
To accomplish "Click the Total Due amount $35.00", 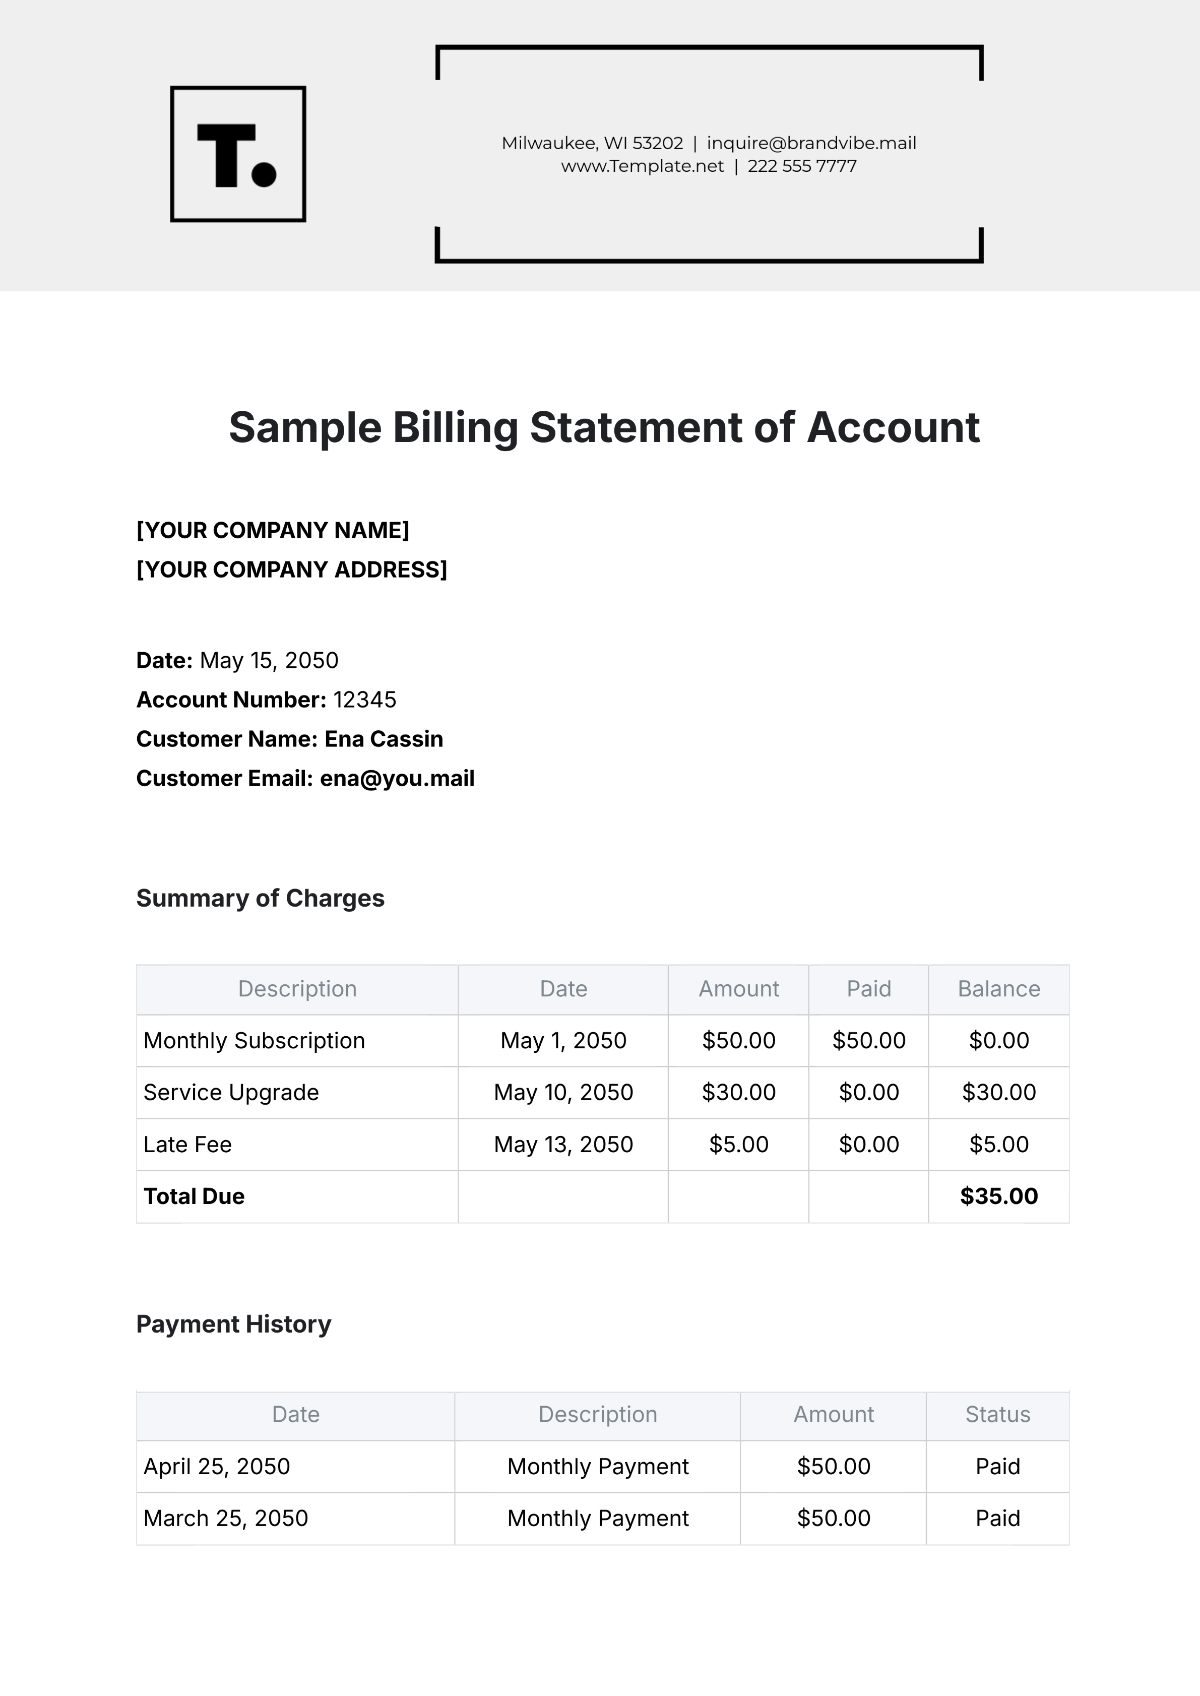I will tap(998, 1197).
